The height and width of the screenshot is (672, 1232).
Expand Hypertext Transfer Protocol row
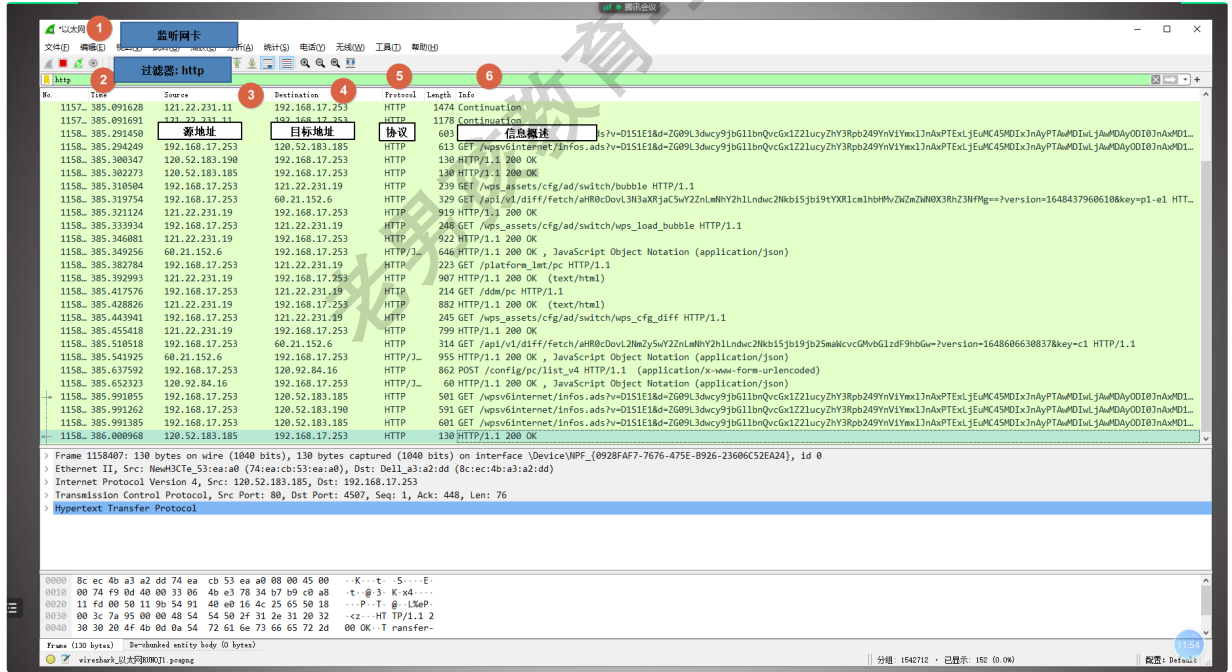tap(46, 508)
